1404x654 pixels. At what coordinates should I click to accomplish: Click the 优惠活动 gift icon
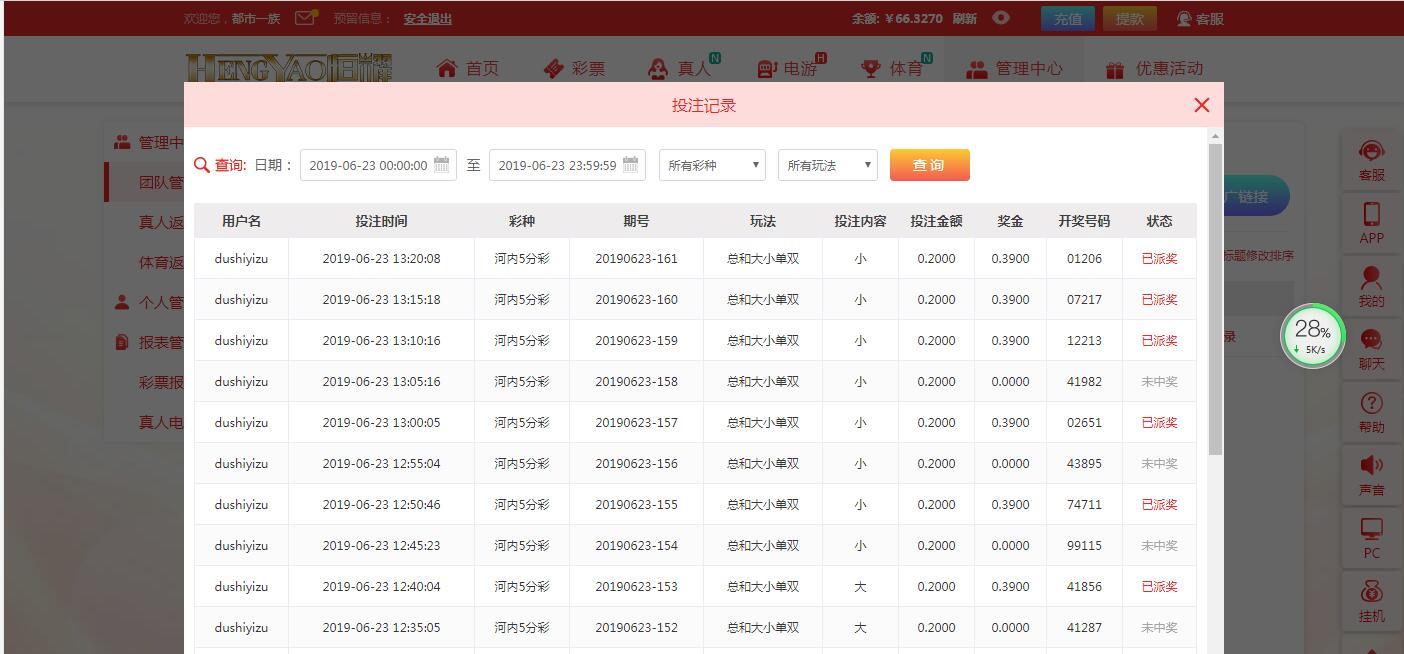click(x=1115, y=69)
